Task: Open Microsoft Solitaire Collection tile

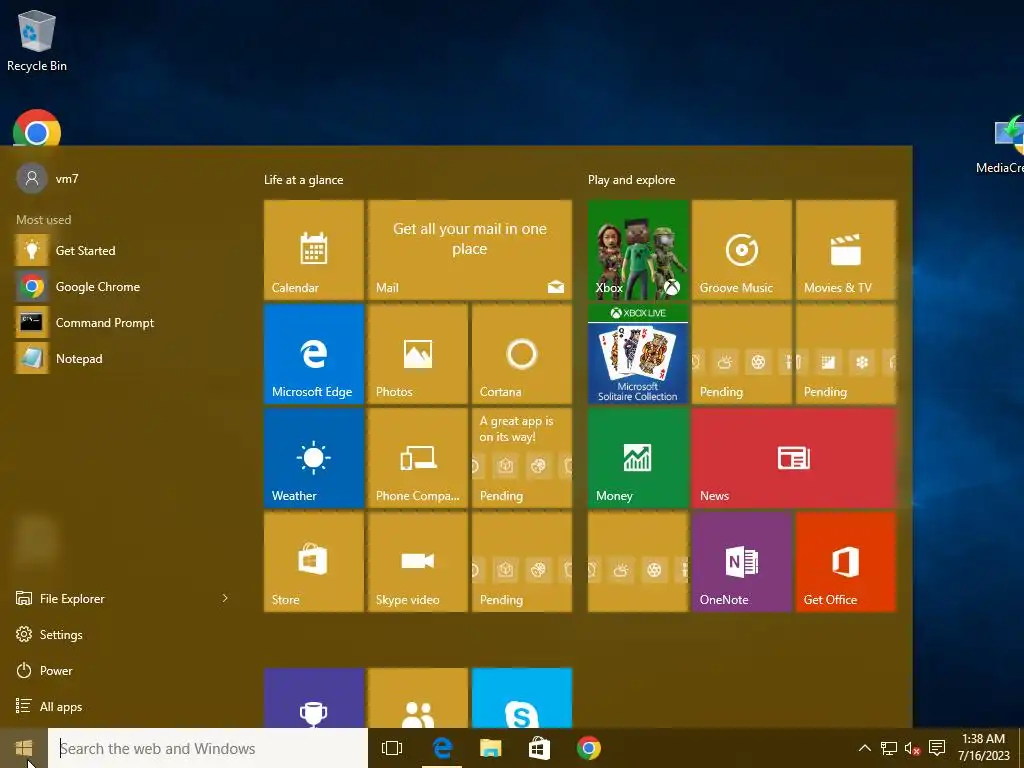Action: coord(637,353)
